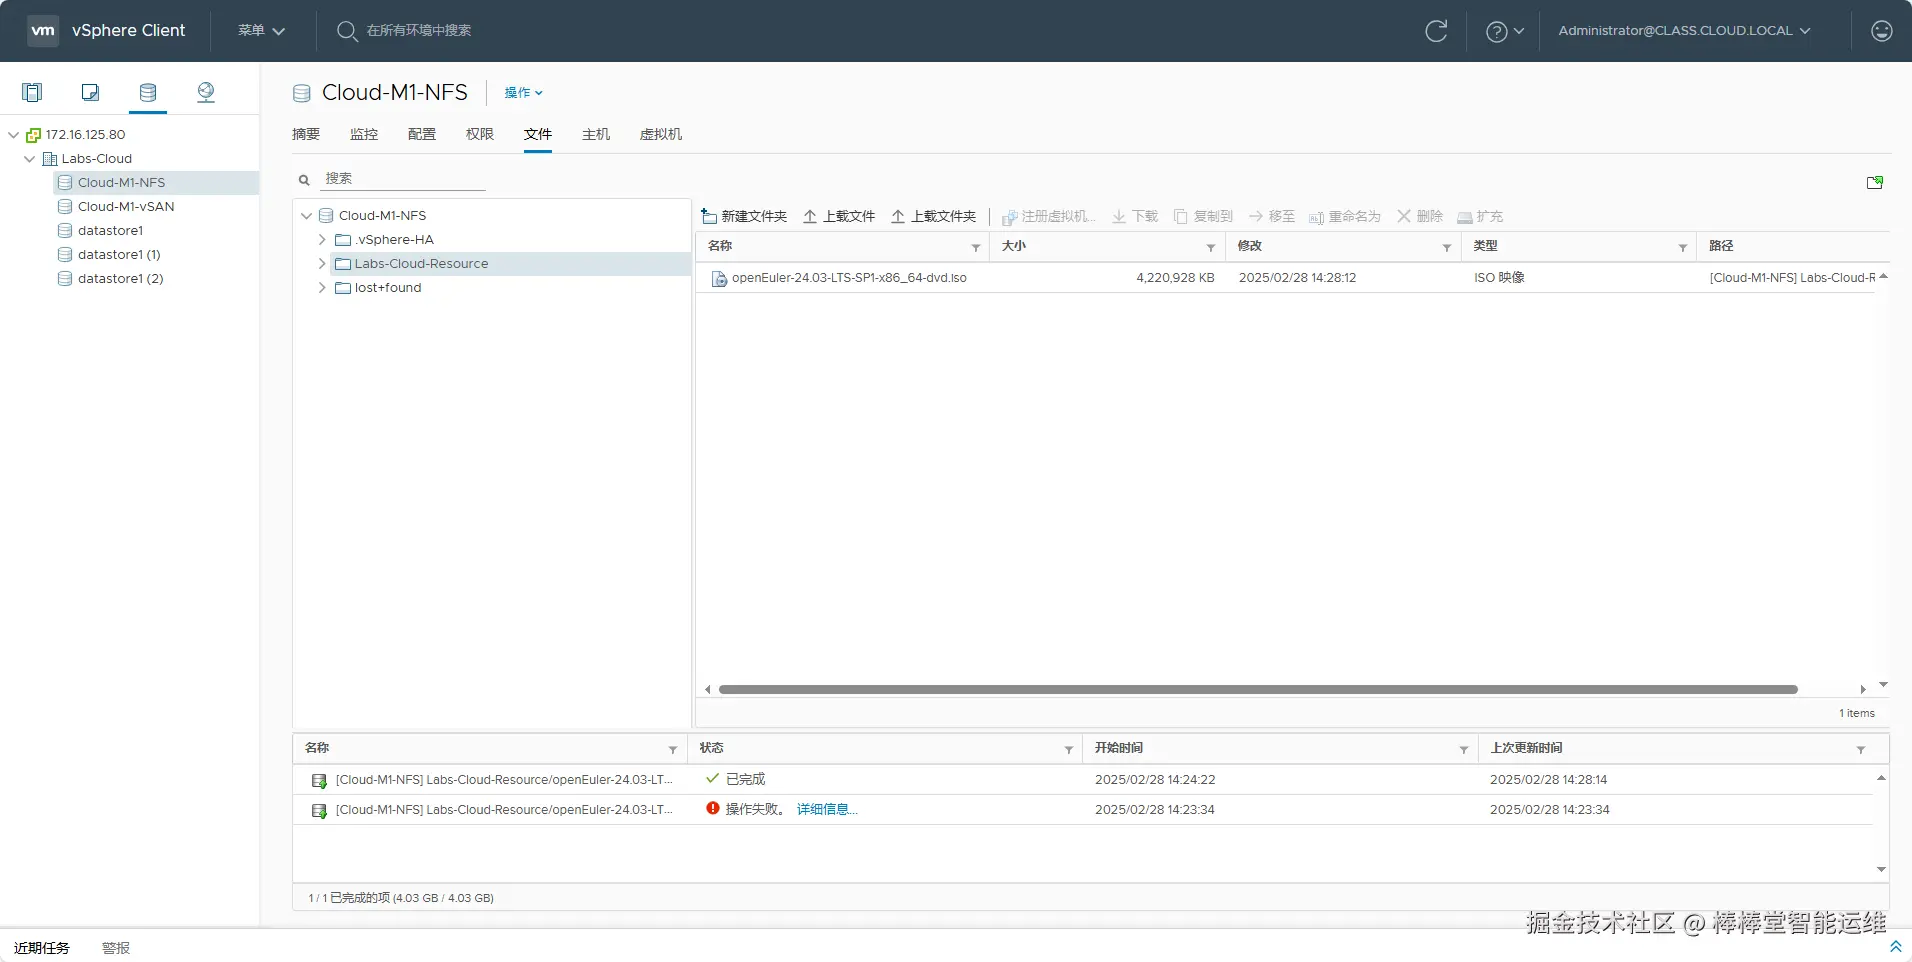This screenshot has width=1912, height=962.
Task: Switch to the Storage inventory view
Action: pyautogui.click(x=148, y=93)
